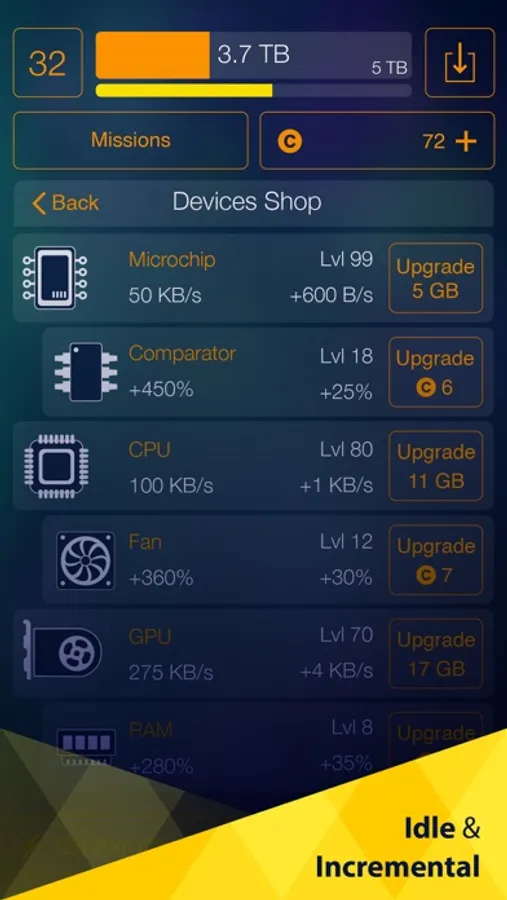
Task: Upgrade Microchip for 5 GB
Action: pyautogui.click(x=435, y=278)
